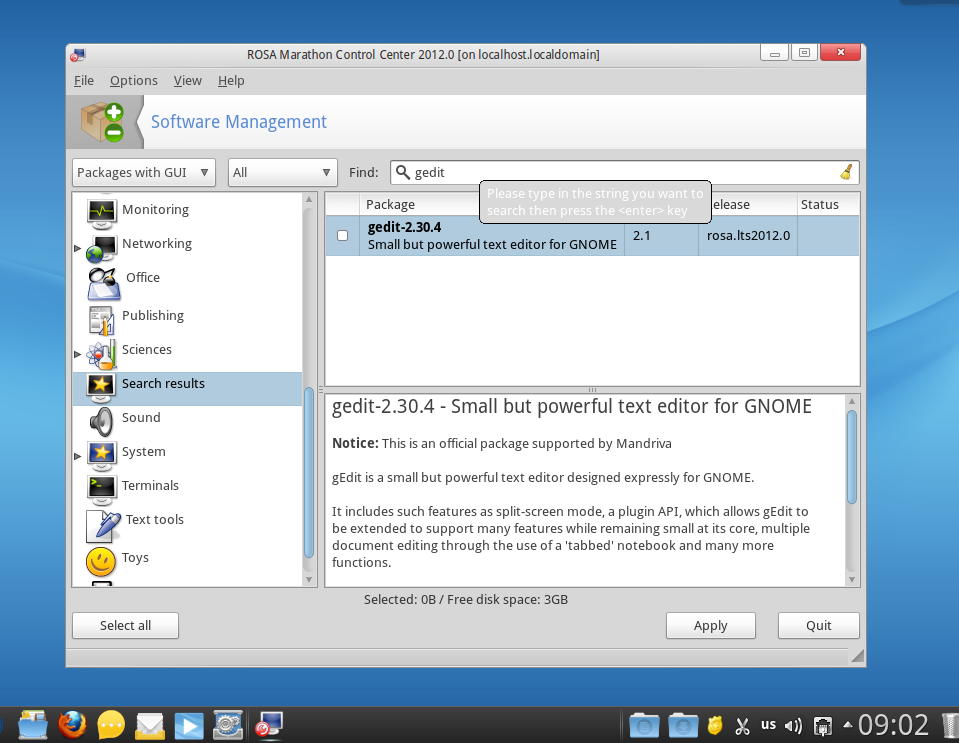Click the network connection tray icon

(822, 726)
